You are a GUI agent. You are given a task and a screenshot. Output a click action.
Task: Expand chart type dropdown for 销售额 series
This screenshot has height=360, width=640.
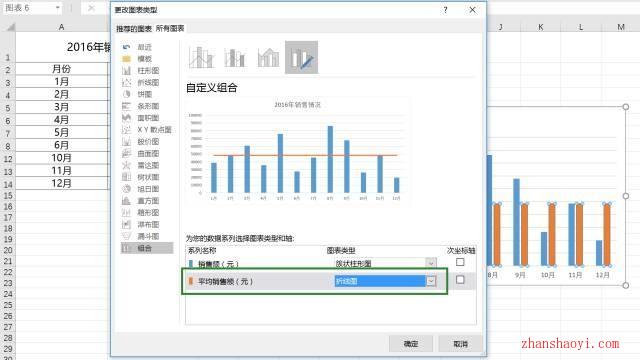tap(431, 263)
